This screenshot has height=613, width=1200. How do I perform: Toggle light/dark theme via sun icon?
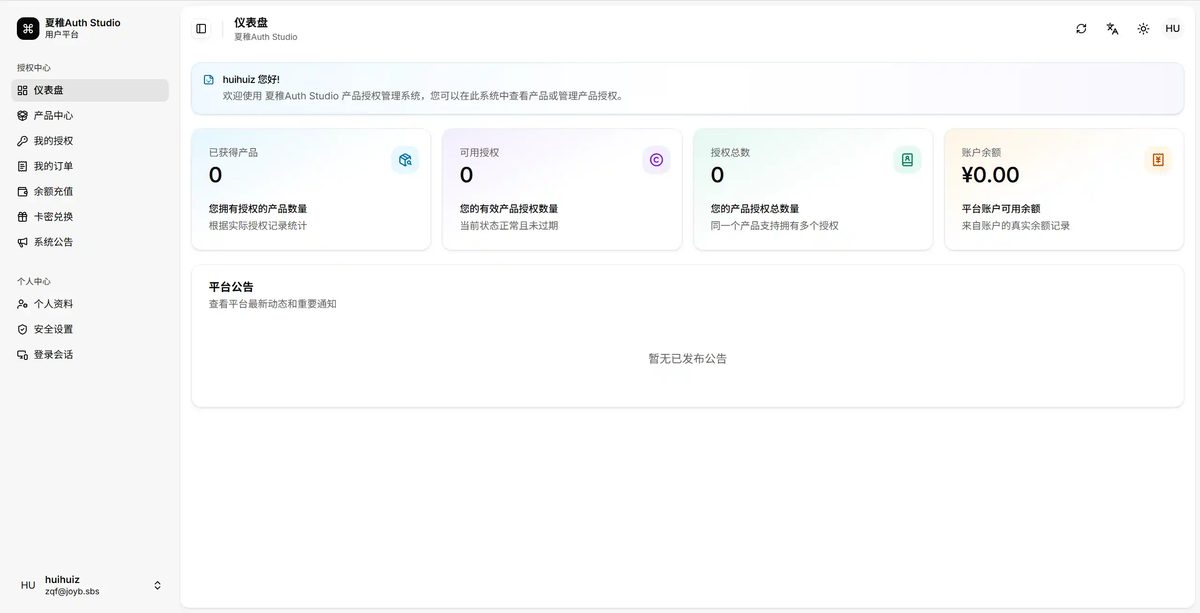click(x=1143, y=29)
